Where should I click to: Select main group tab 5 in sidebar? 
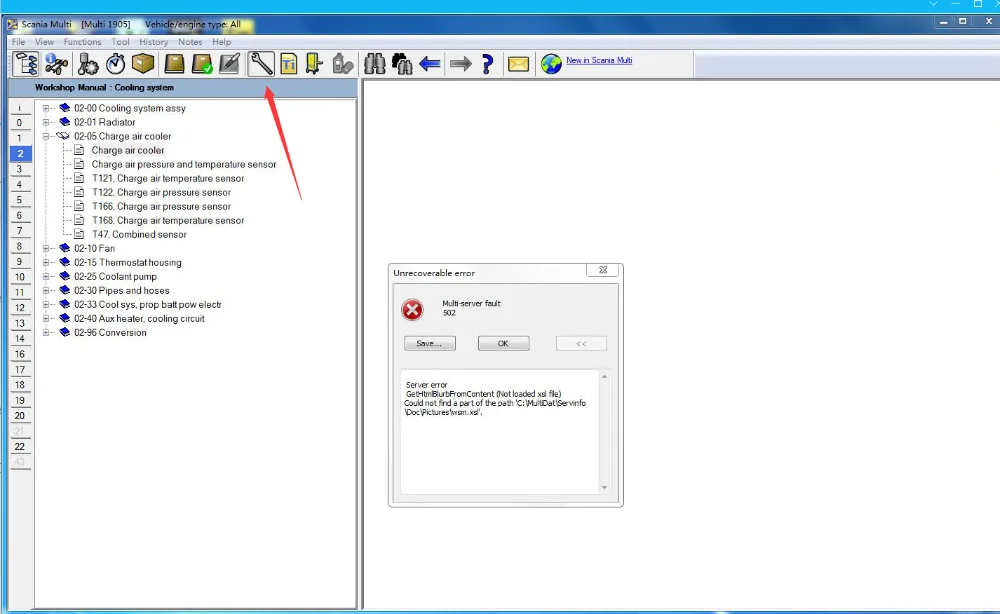(x=20, y=200)
